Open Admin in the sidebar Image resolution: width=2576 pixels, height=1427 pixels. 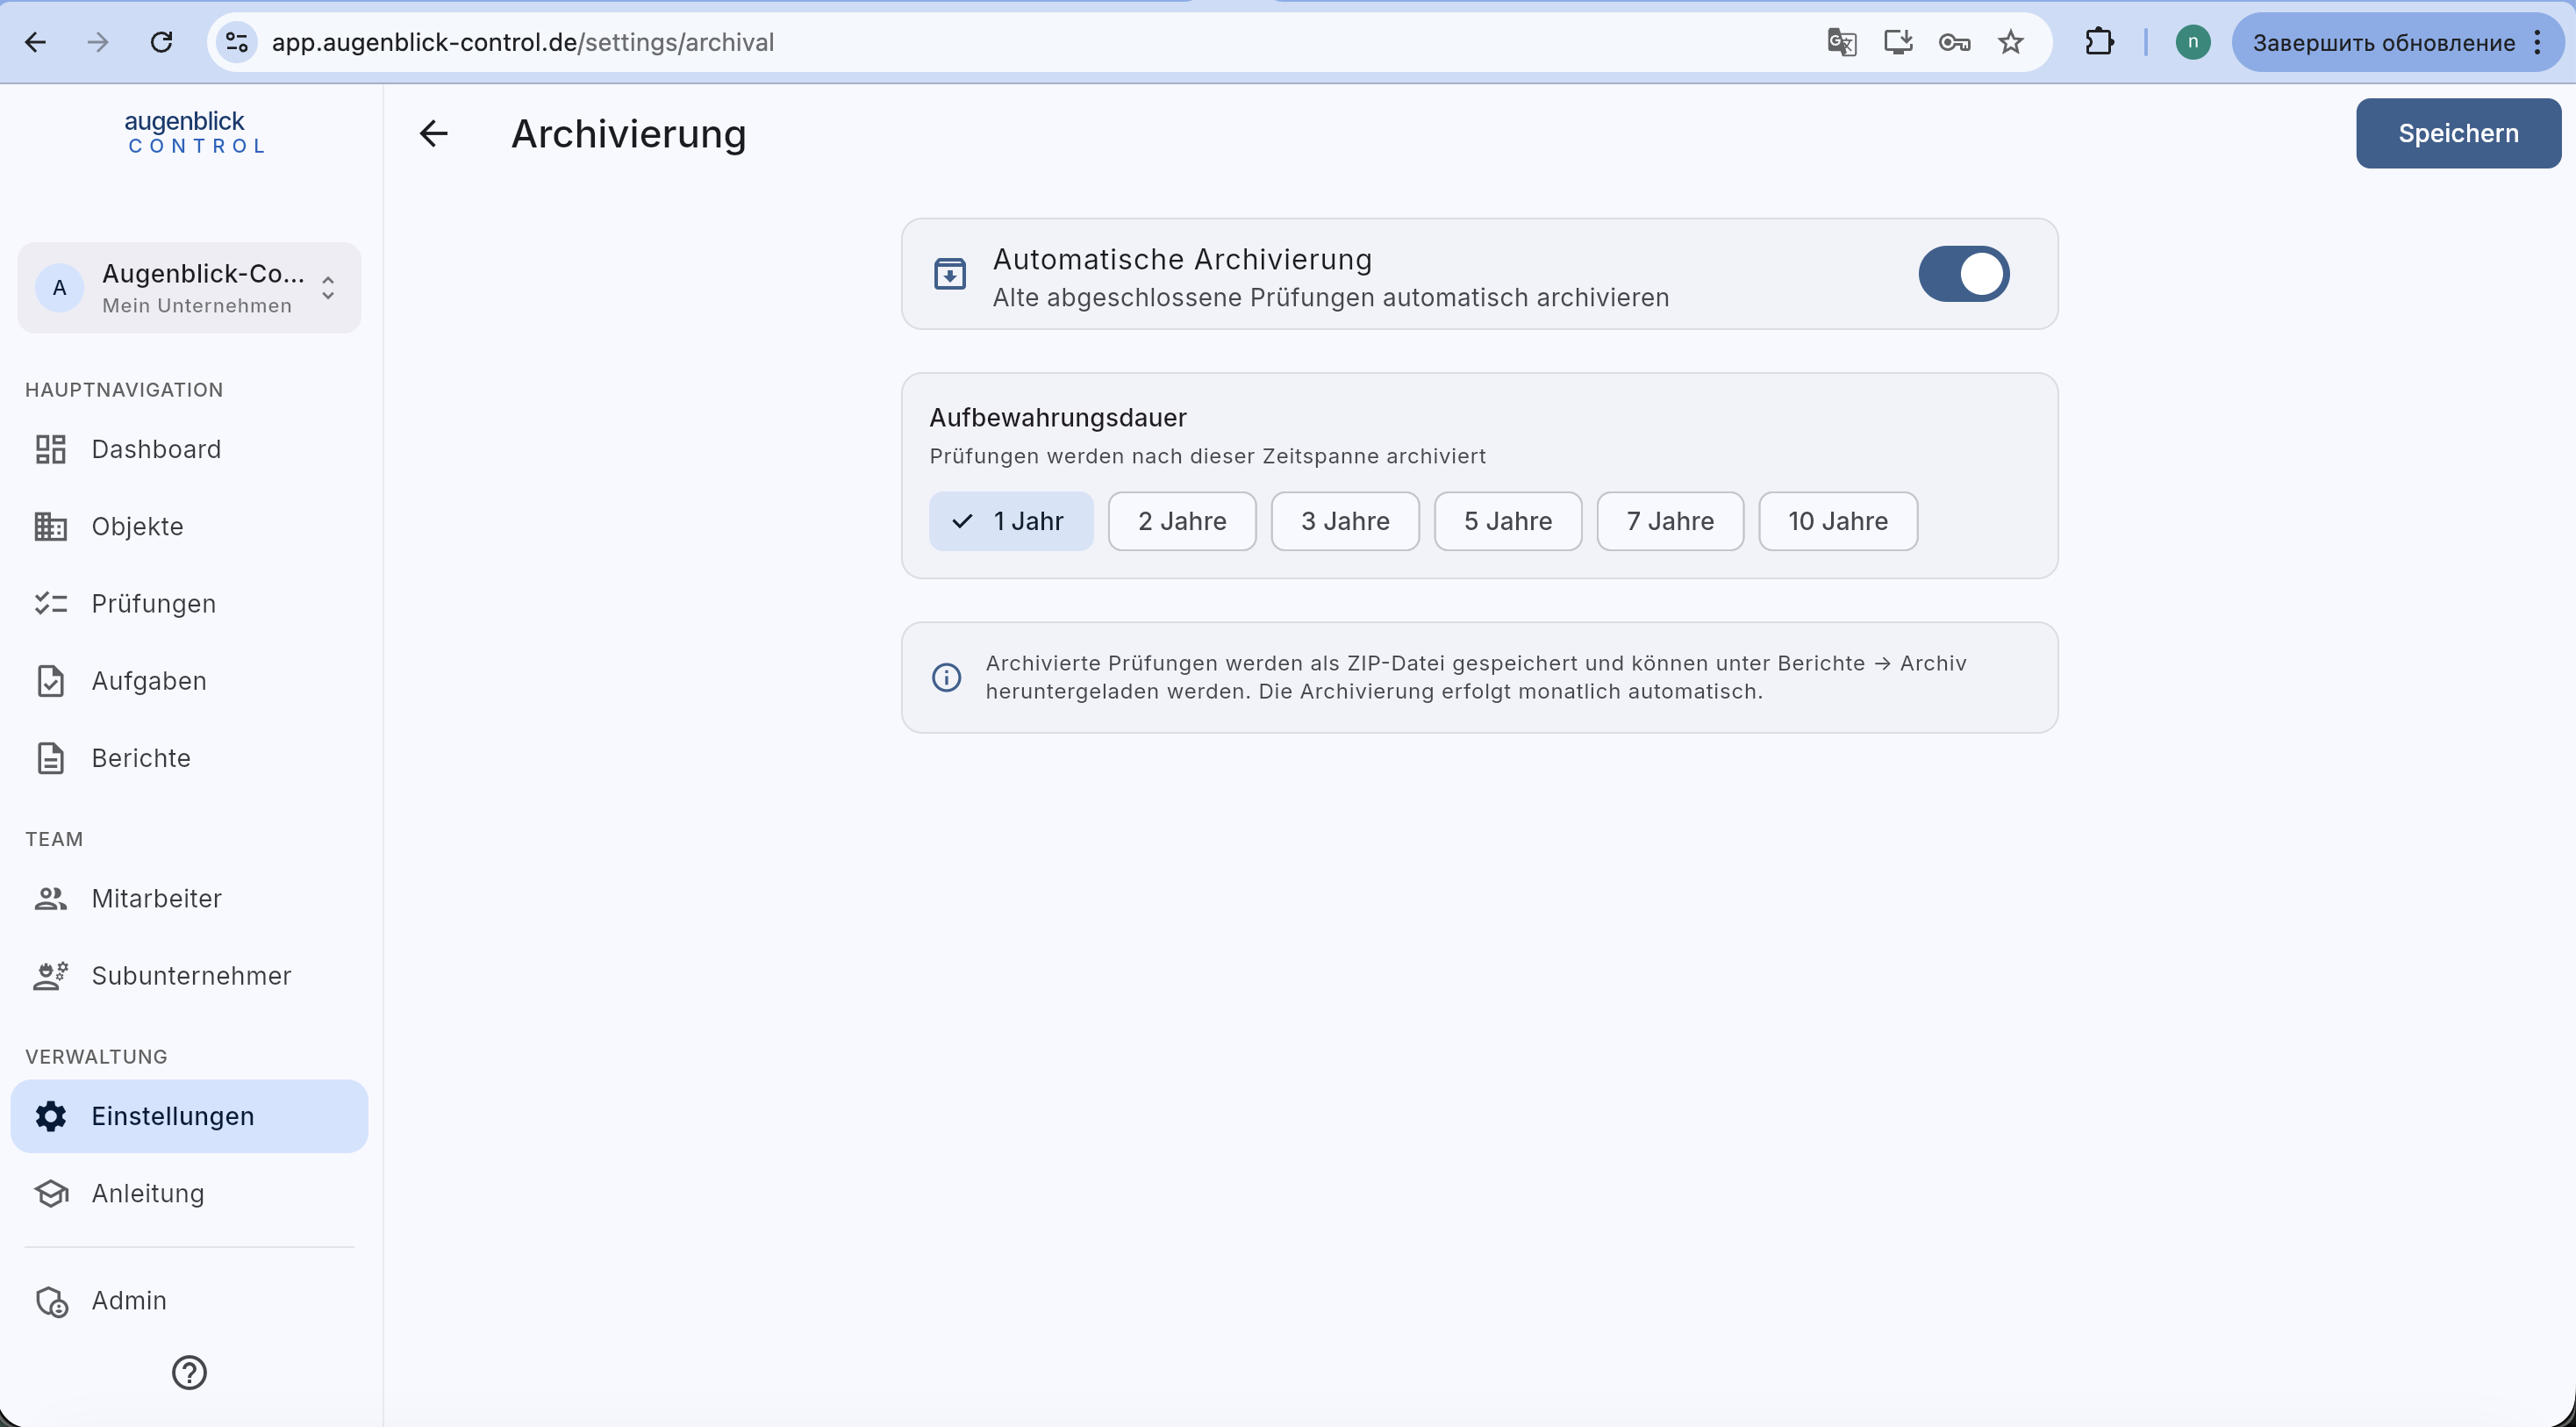(189, 1300)
